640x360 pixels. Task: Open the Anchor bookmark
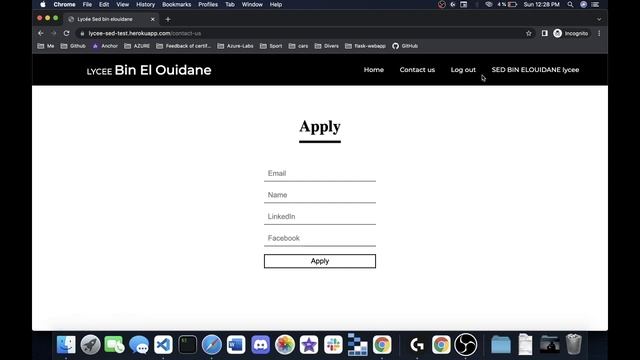point(105,46)
